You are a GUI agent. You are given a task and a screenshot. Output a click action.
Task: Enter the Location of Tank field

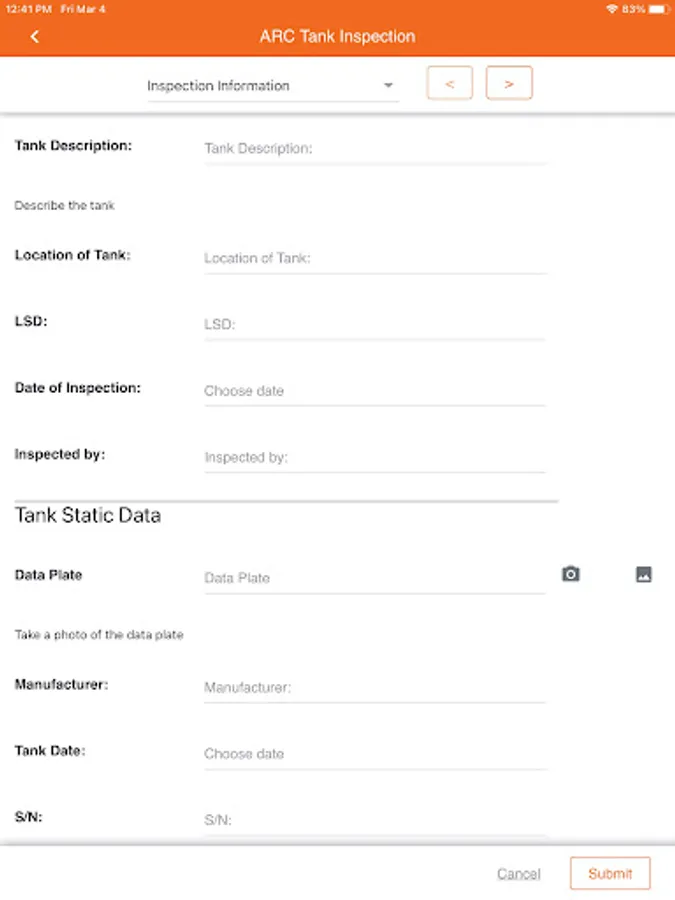[x=375, y=258]
